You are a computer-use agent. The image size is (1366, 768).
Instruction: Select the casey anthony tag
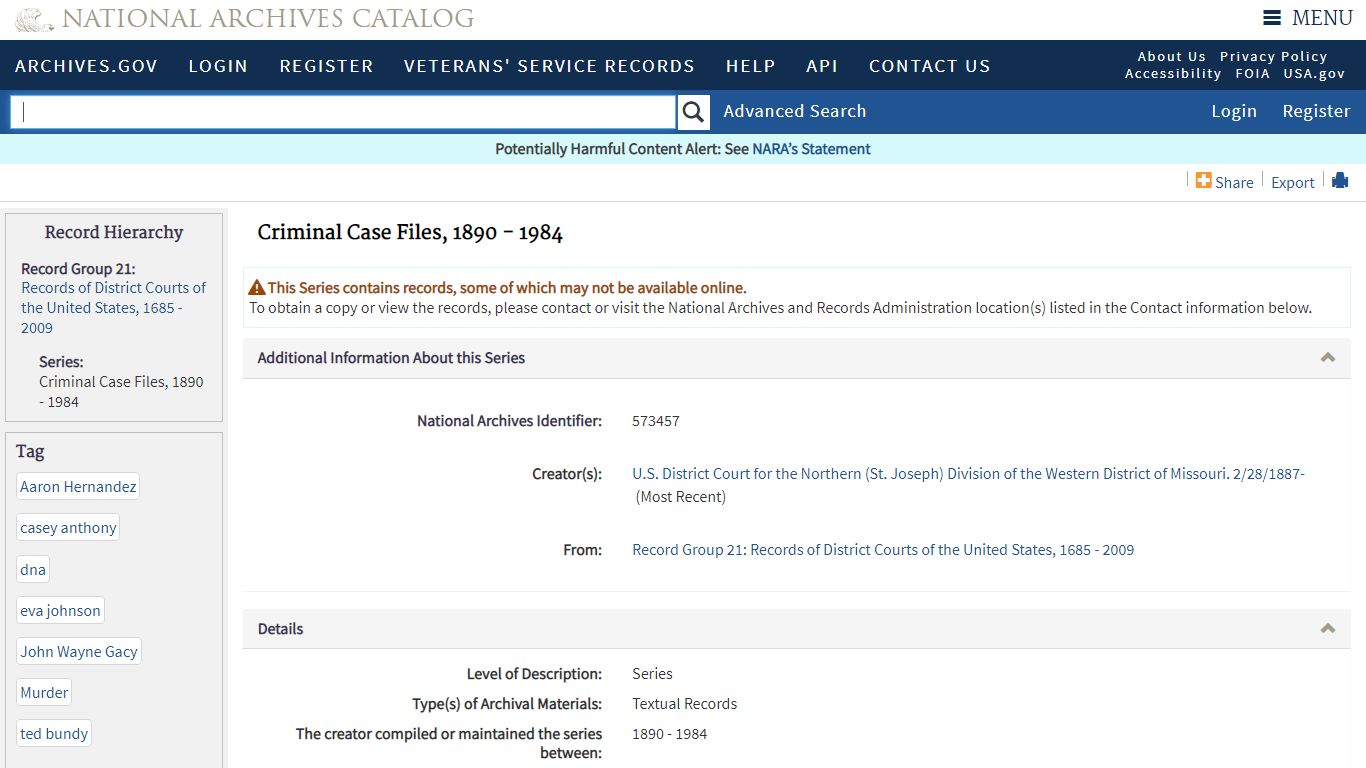(68, 528)
